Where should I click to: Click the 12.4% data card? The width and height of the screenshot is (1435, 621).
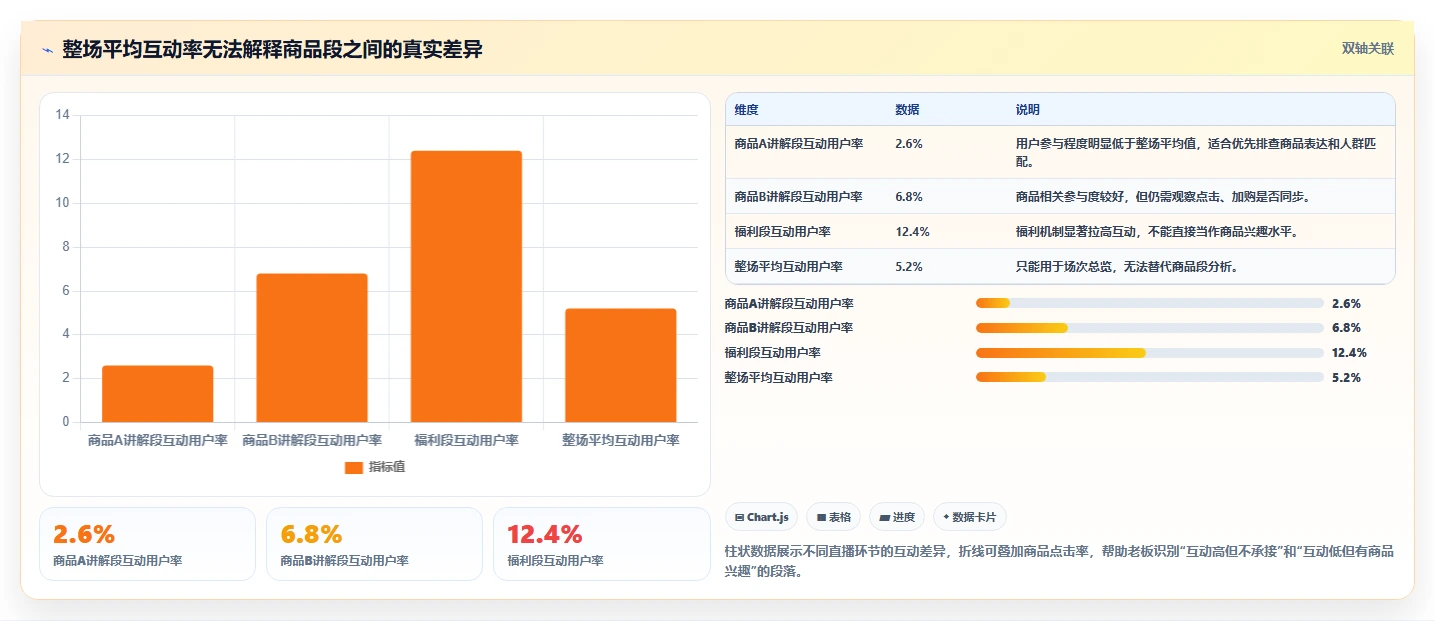coord(601,544)
